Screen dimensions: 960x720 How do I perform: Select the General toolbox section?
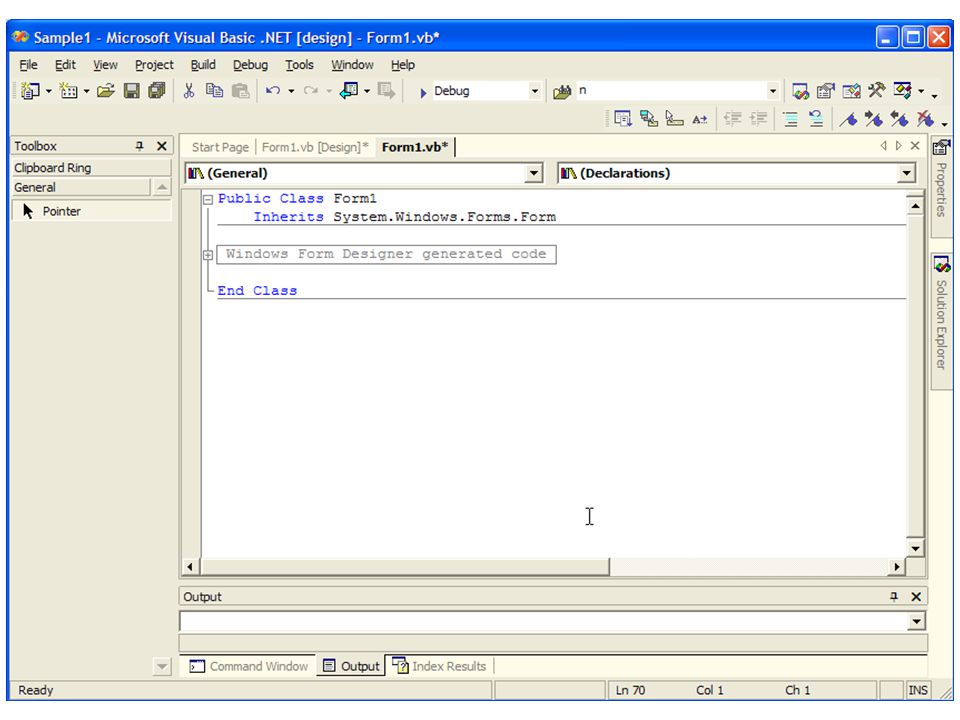[x=81, y=187]
